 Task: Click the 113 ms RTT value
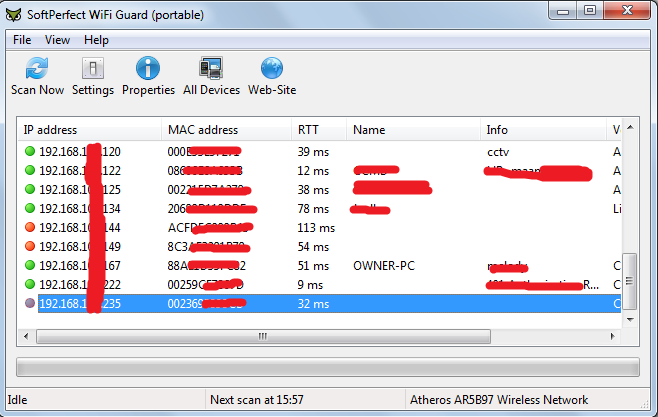[x=316, y=228]
